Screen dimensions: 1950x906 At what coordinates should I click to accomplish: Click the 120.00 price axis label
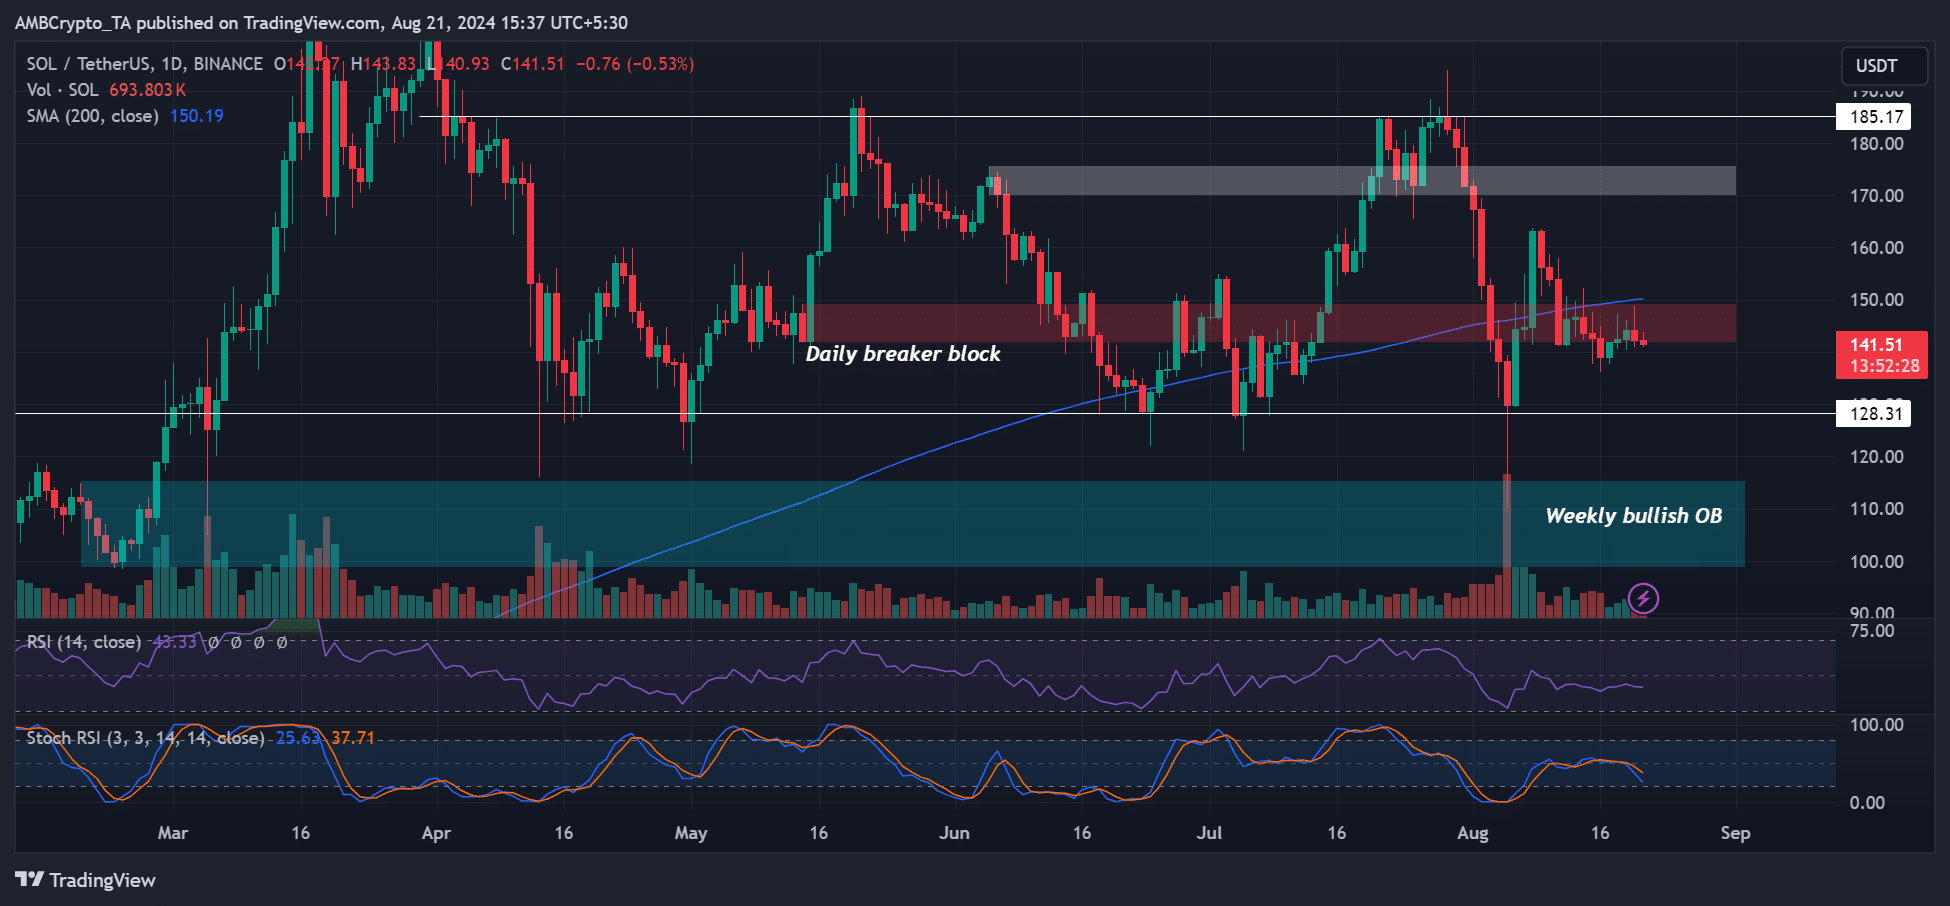pyautogui.click(x=1877, y=457)
